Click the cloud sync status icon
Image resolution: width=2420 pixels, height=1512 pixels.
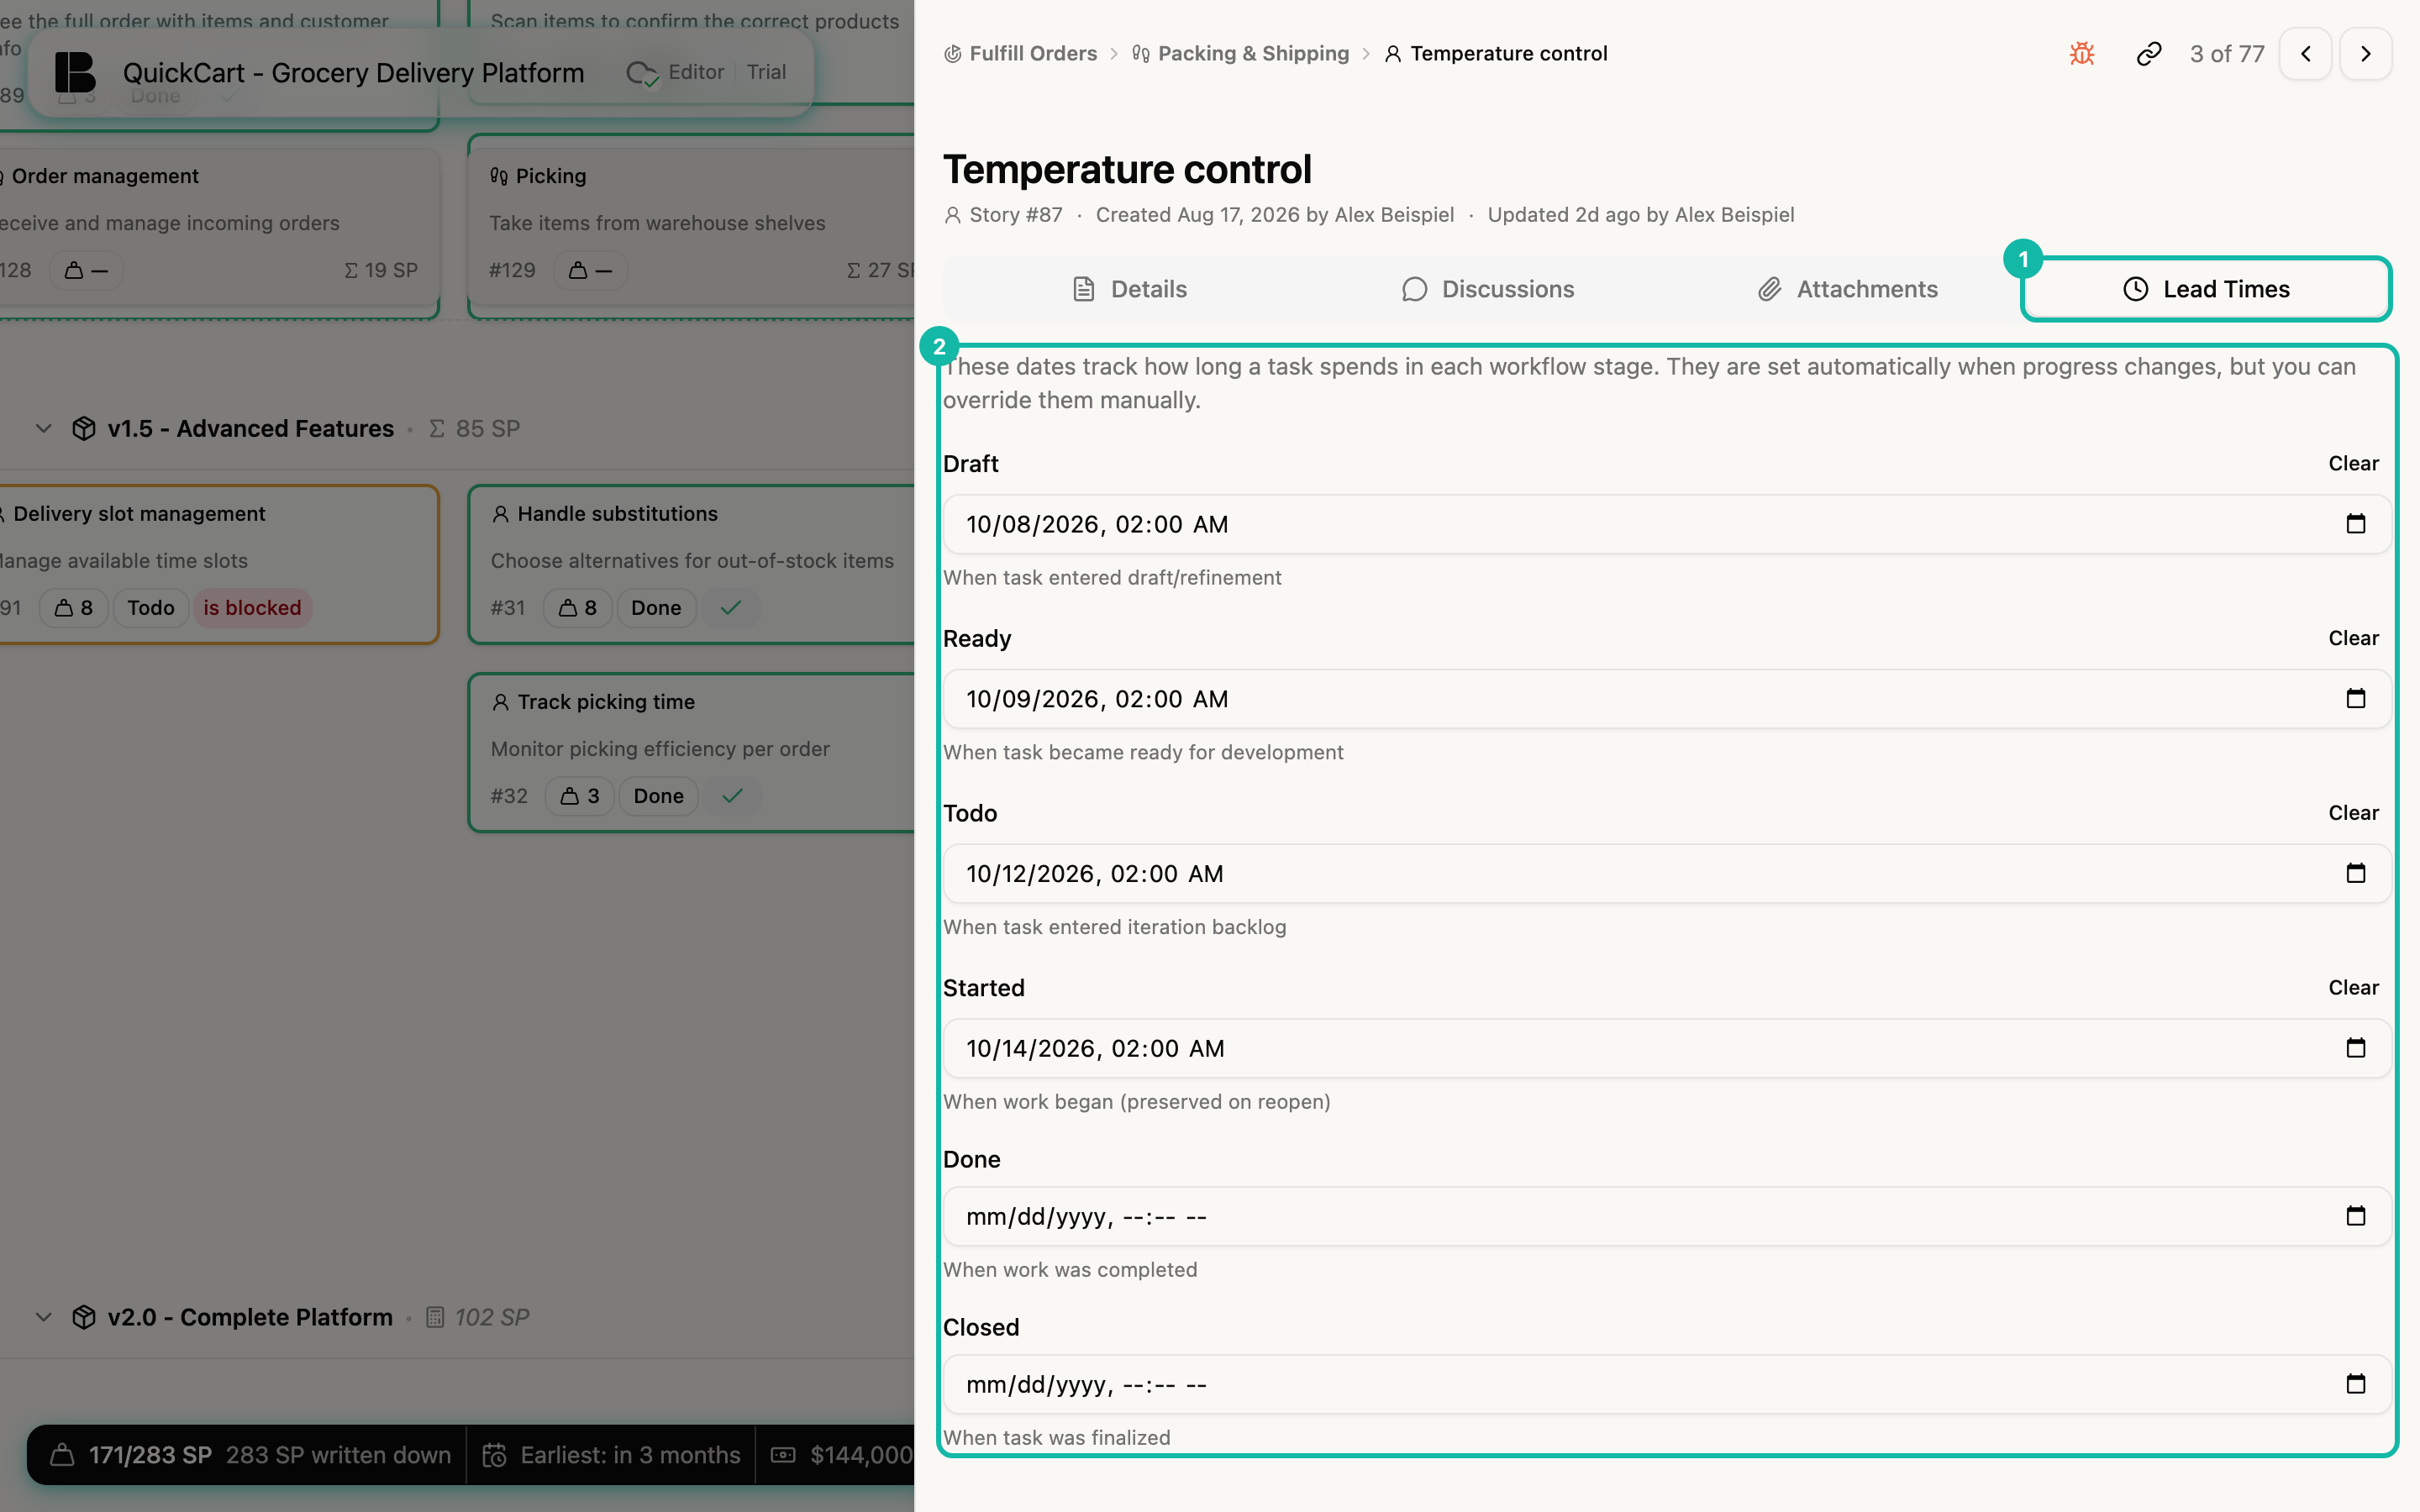(641, 73)
